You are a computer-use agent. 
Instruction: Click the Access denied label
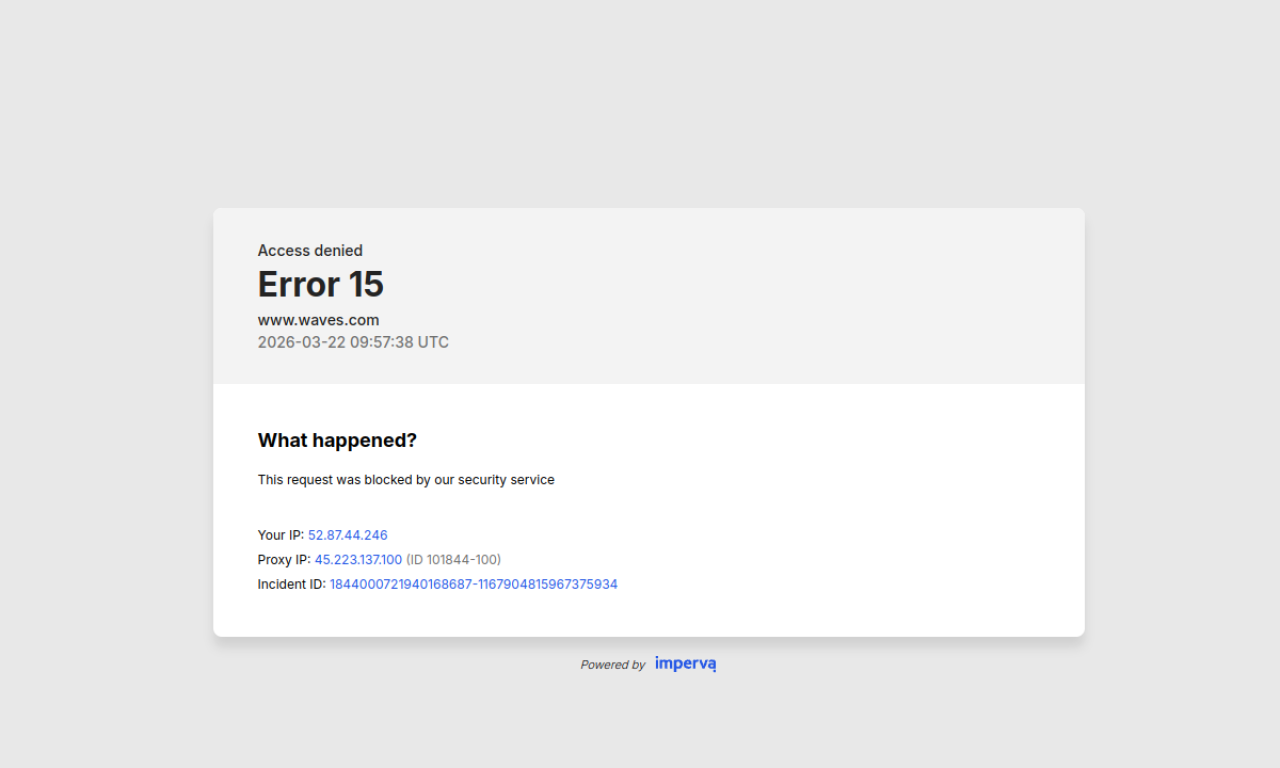pos(310,250)
